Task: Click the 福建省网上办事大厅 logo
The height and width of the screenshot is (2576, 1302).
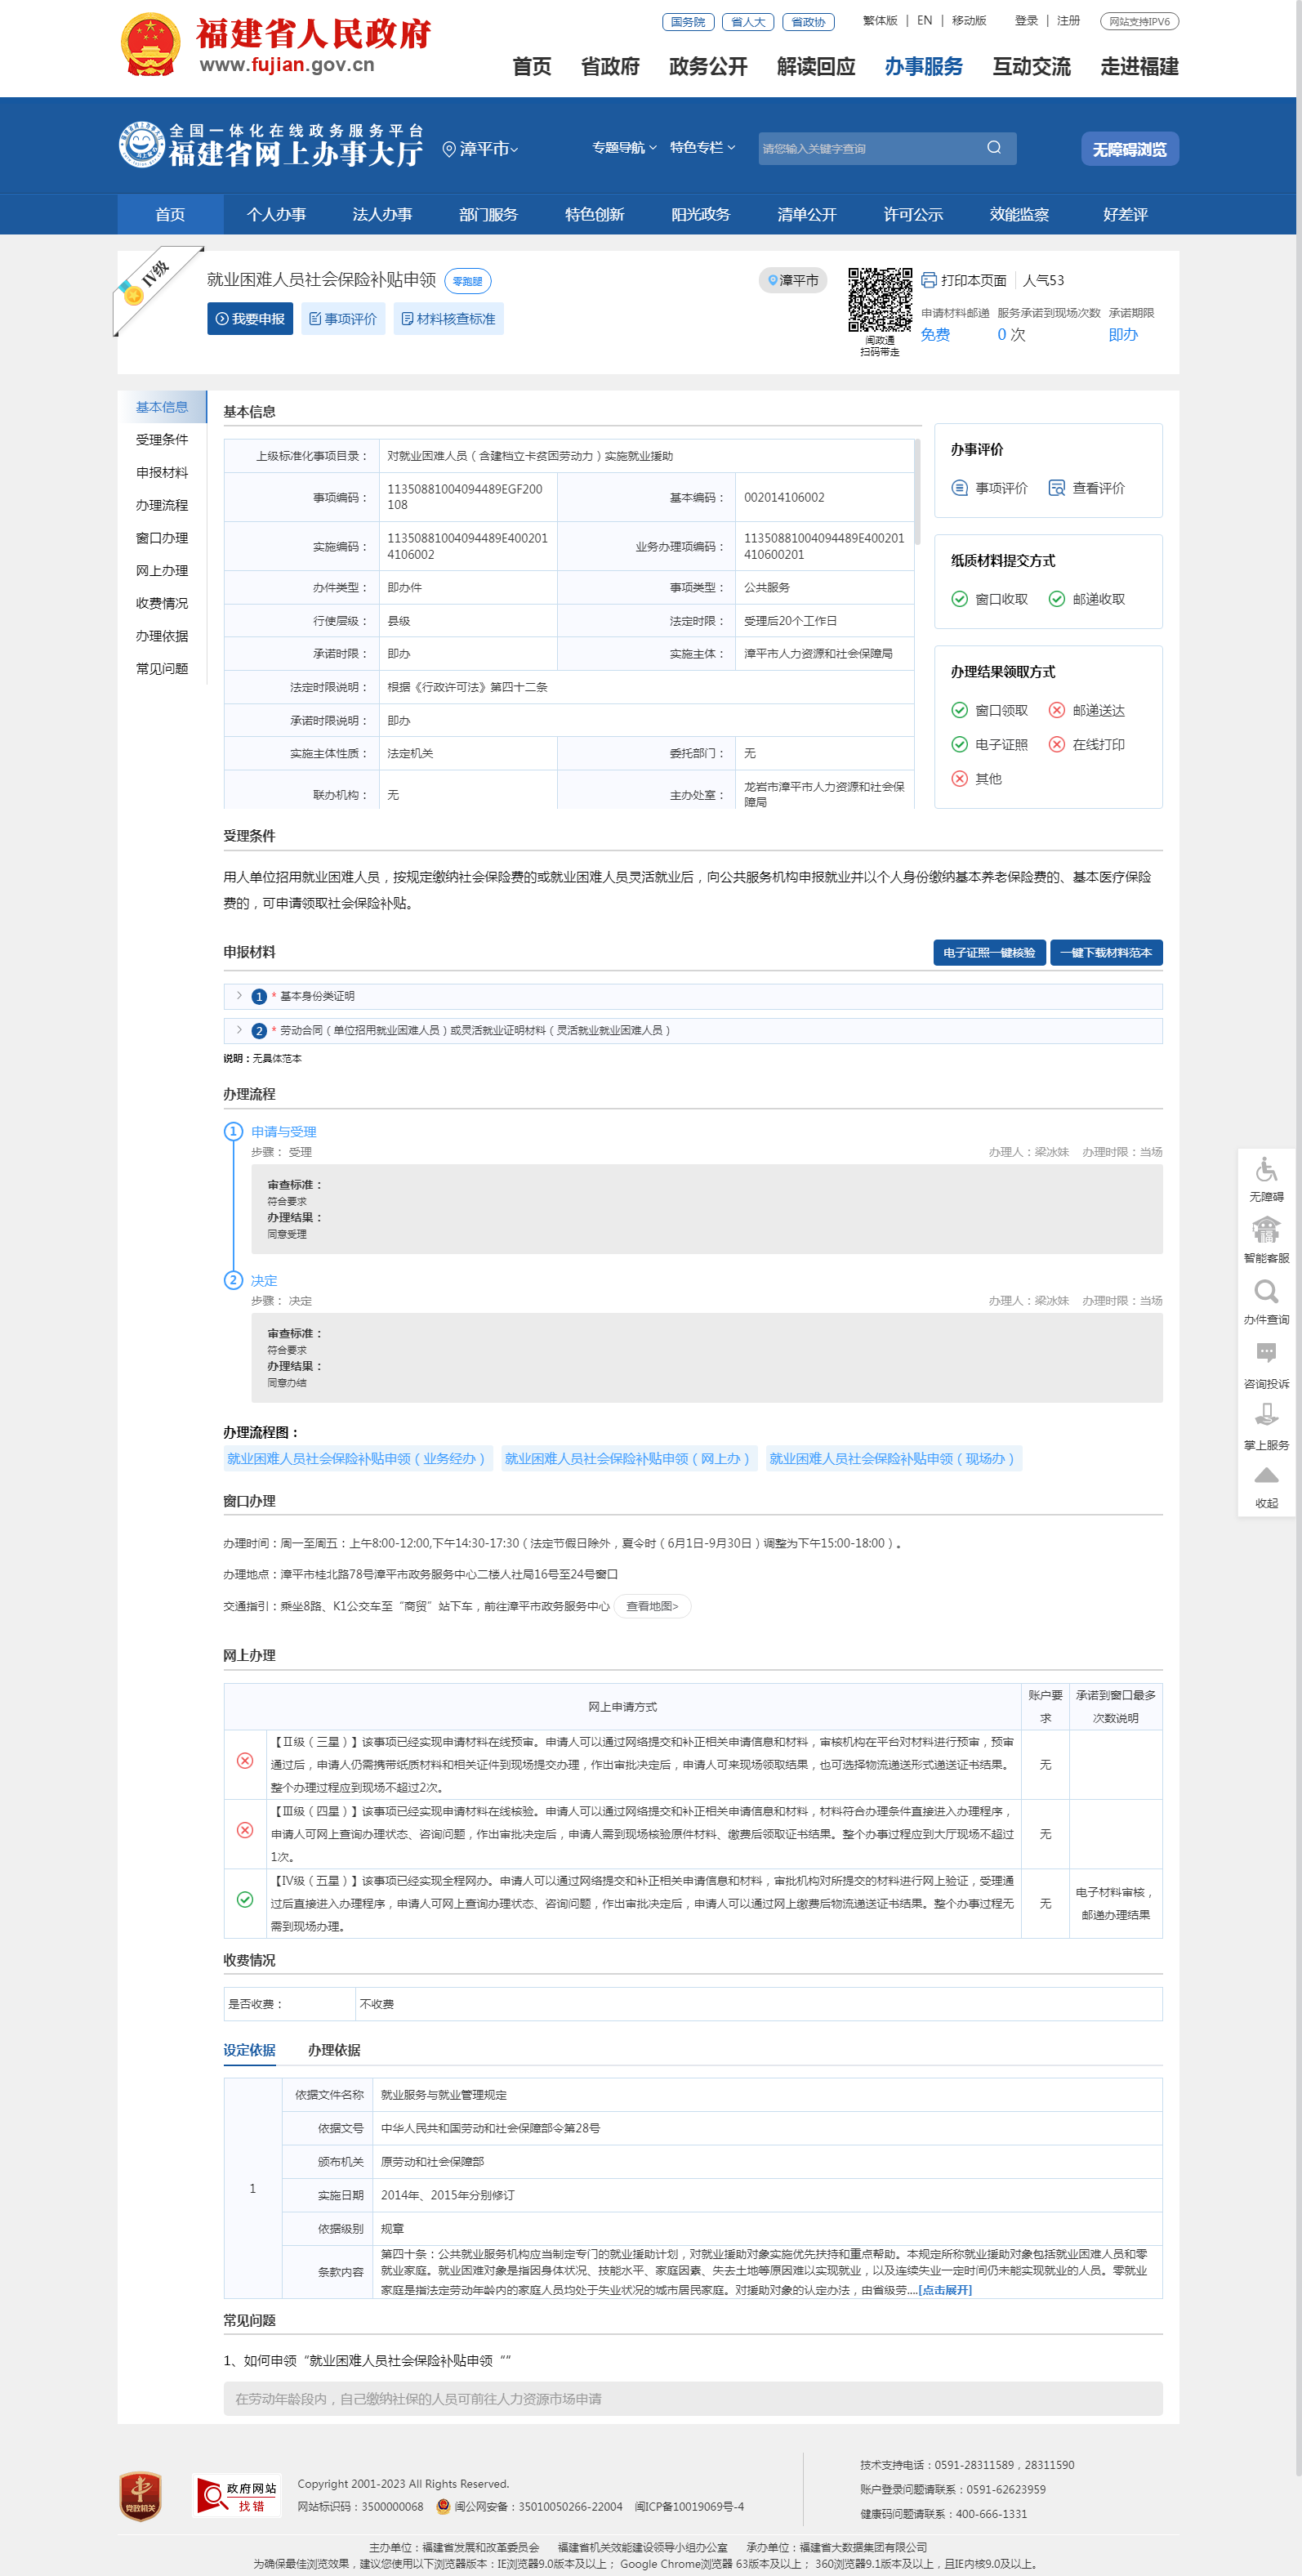Action: coord(271,144)
